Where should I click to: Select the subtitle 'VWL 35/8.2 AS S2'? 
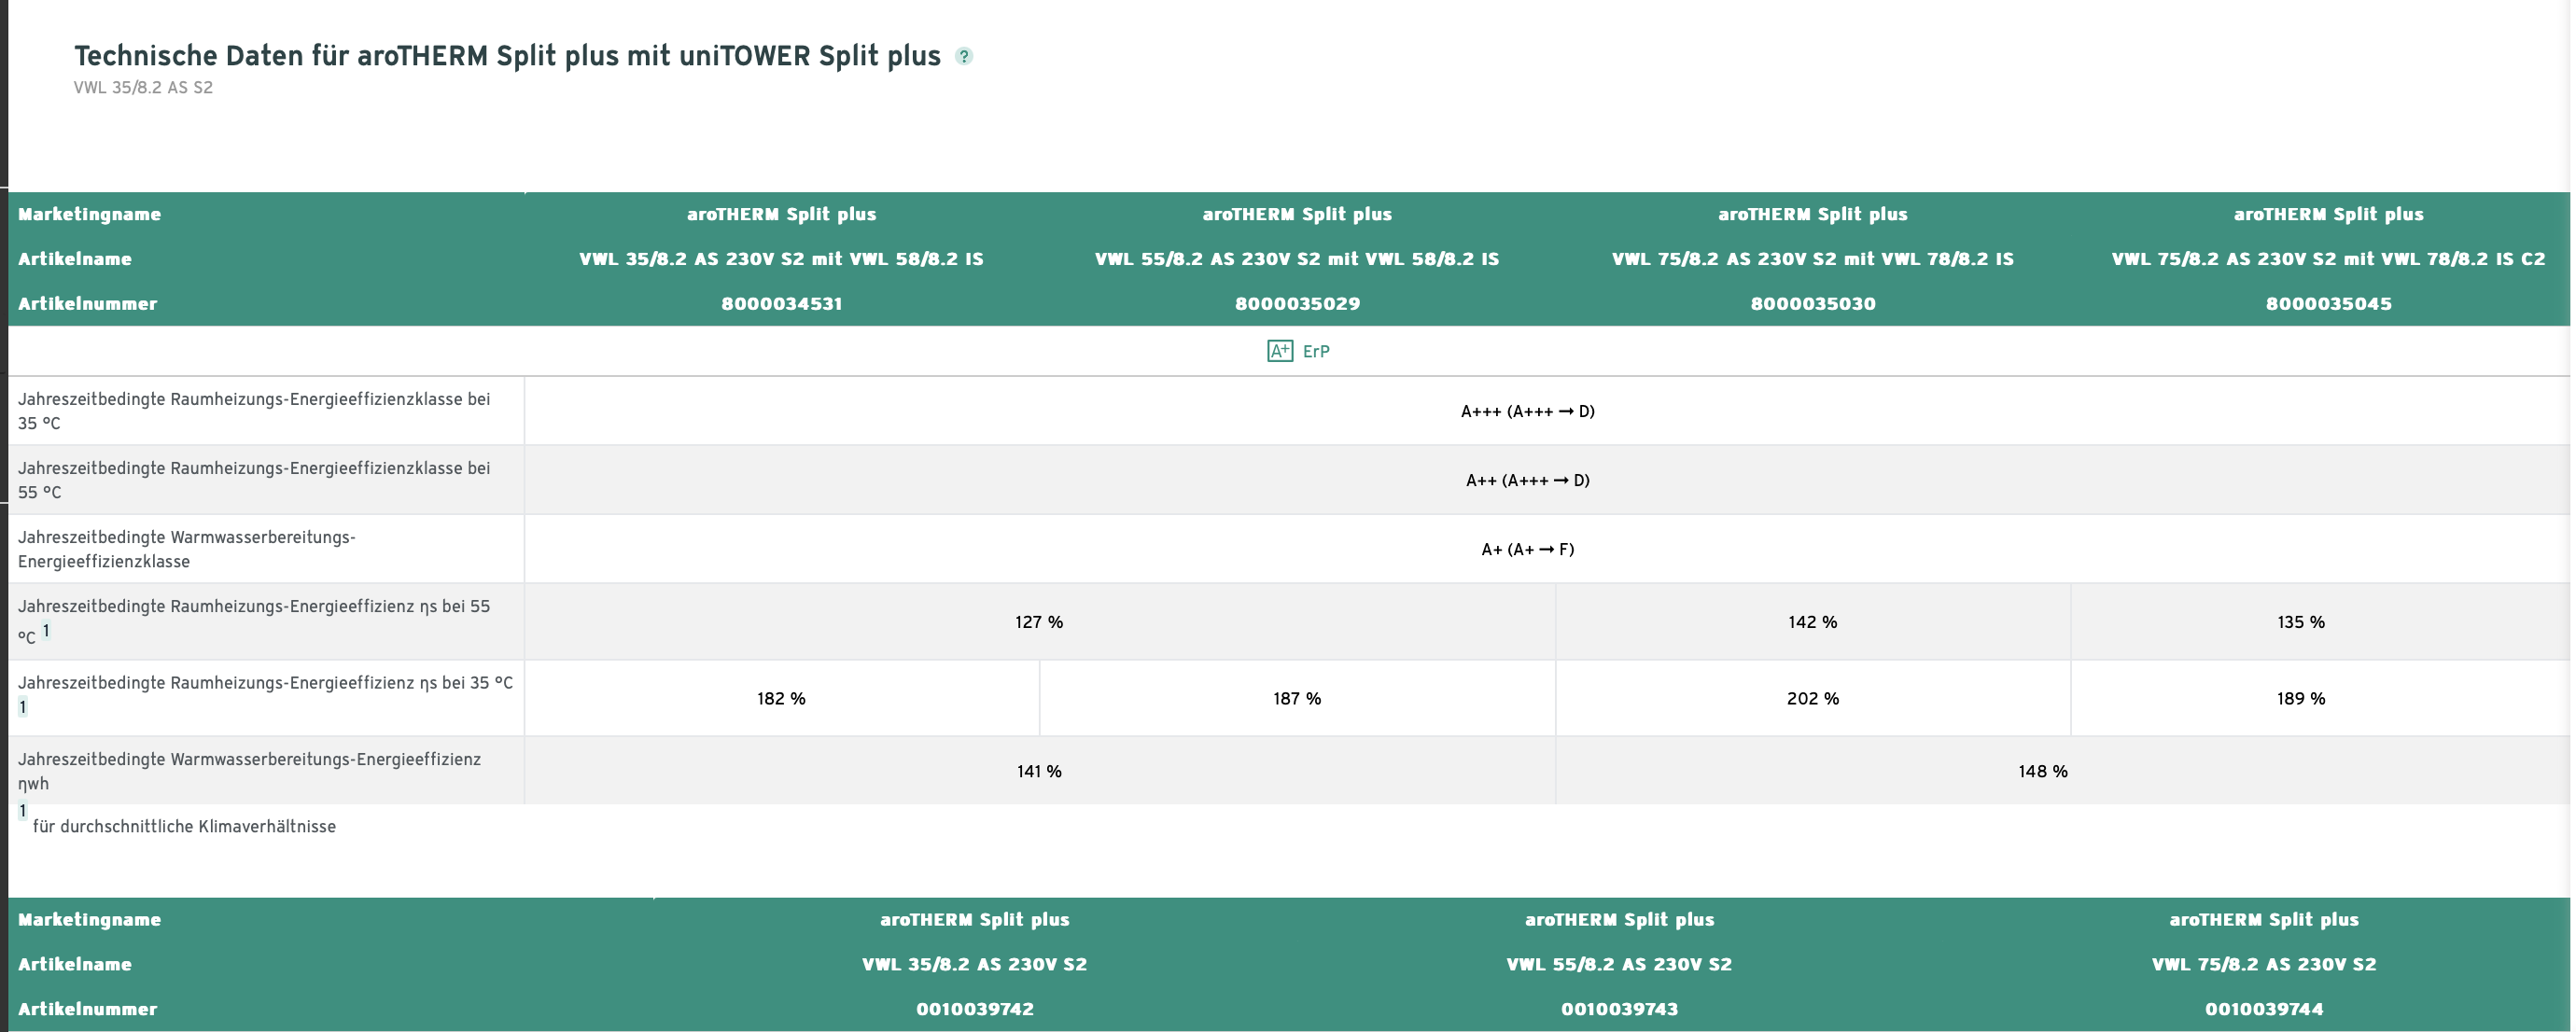pos(143,87)
